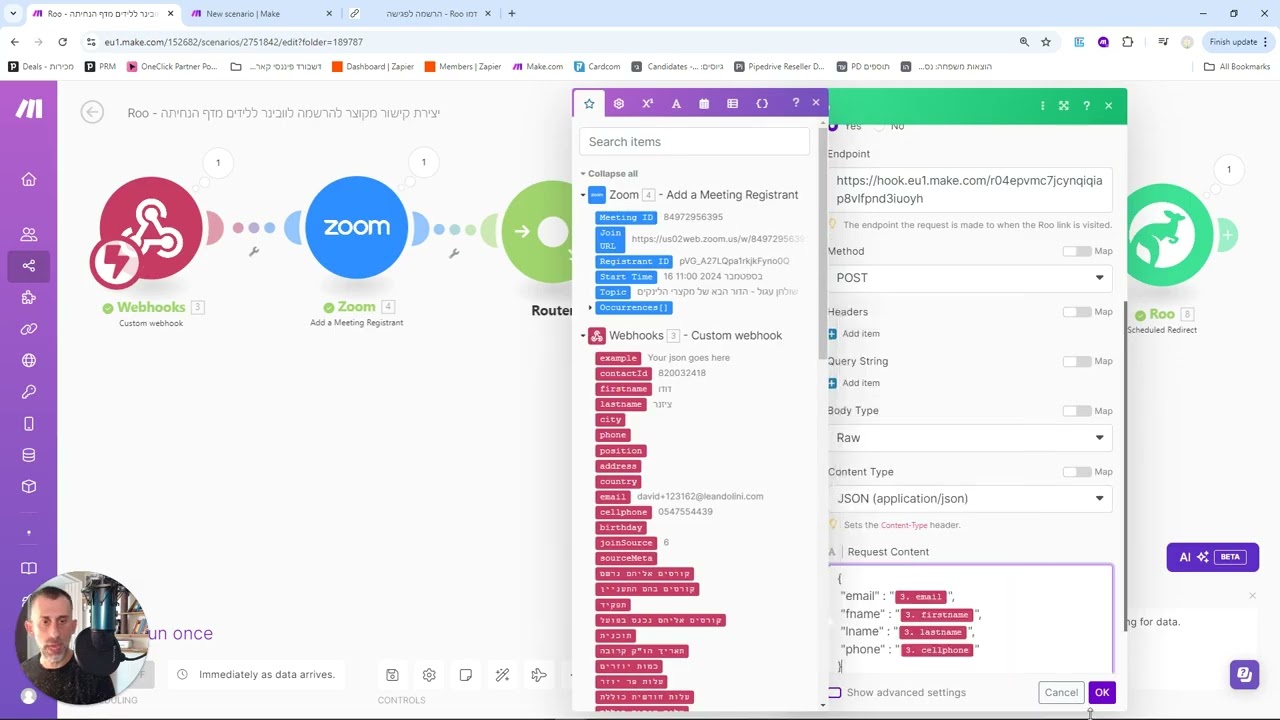
Task: Click auto-align magic wand icon
Action: [502, 675]
